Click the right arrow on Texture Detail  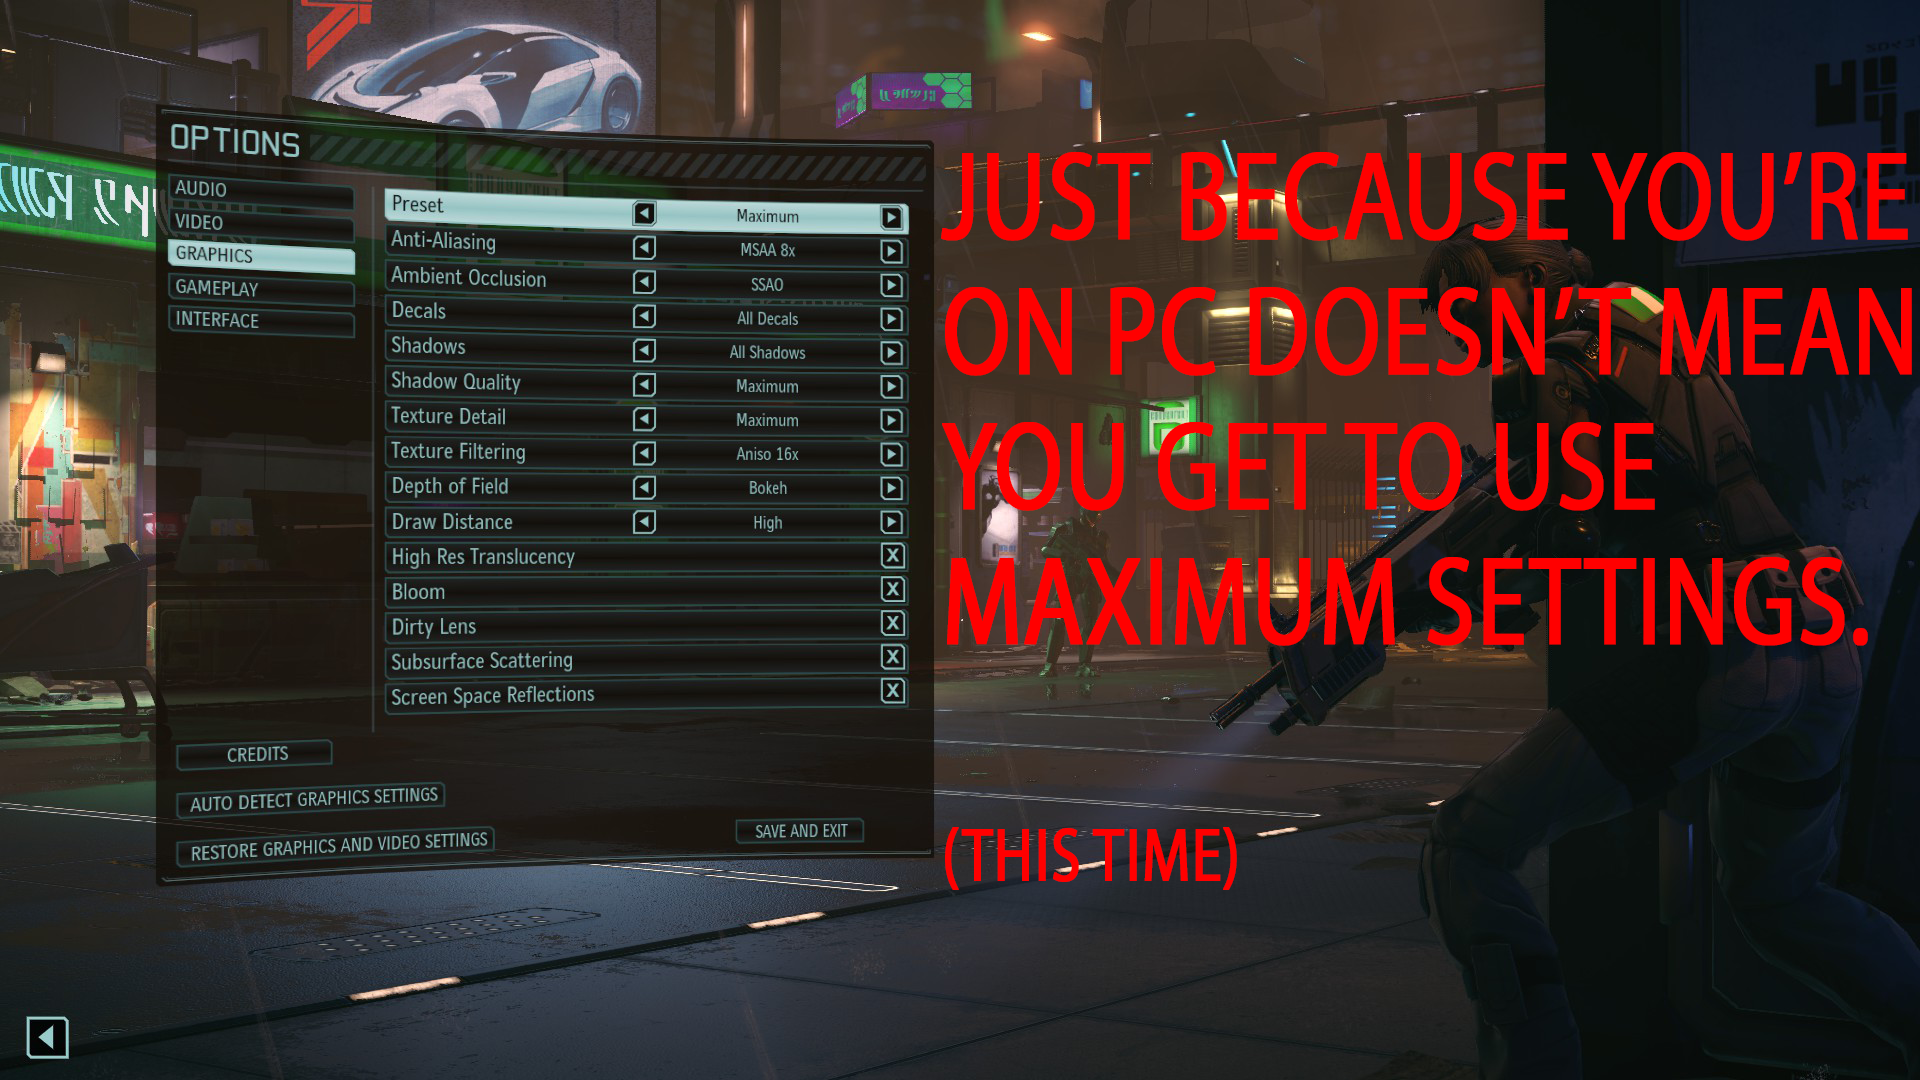[x=890, y=421]
